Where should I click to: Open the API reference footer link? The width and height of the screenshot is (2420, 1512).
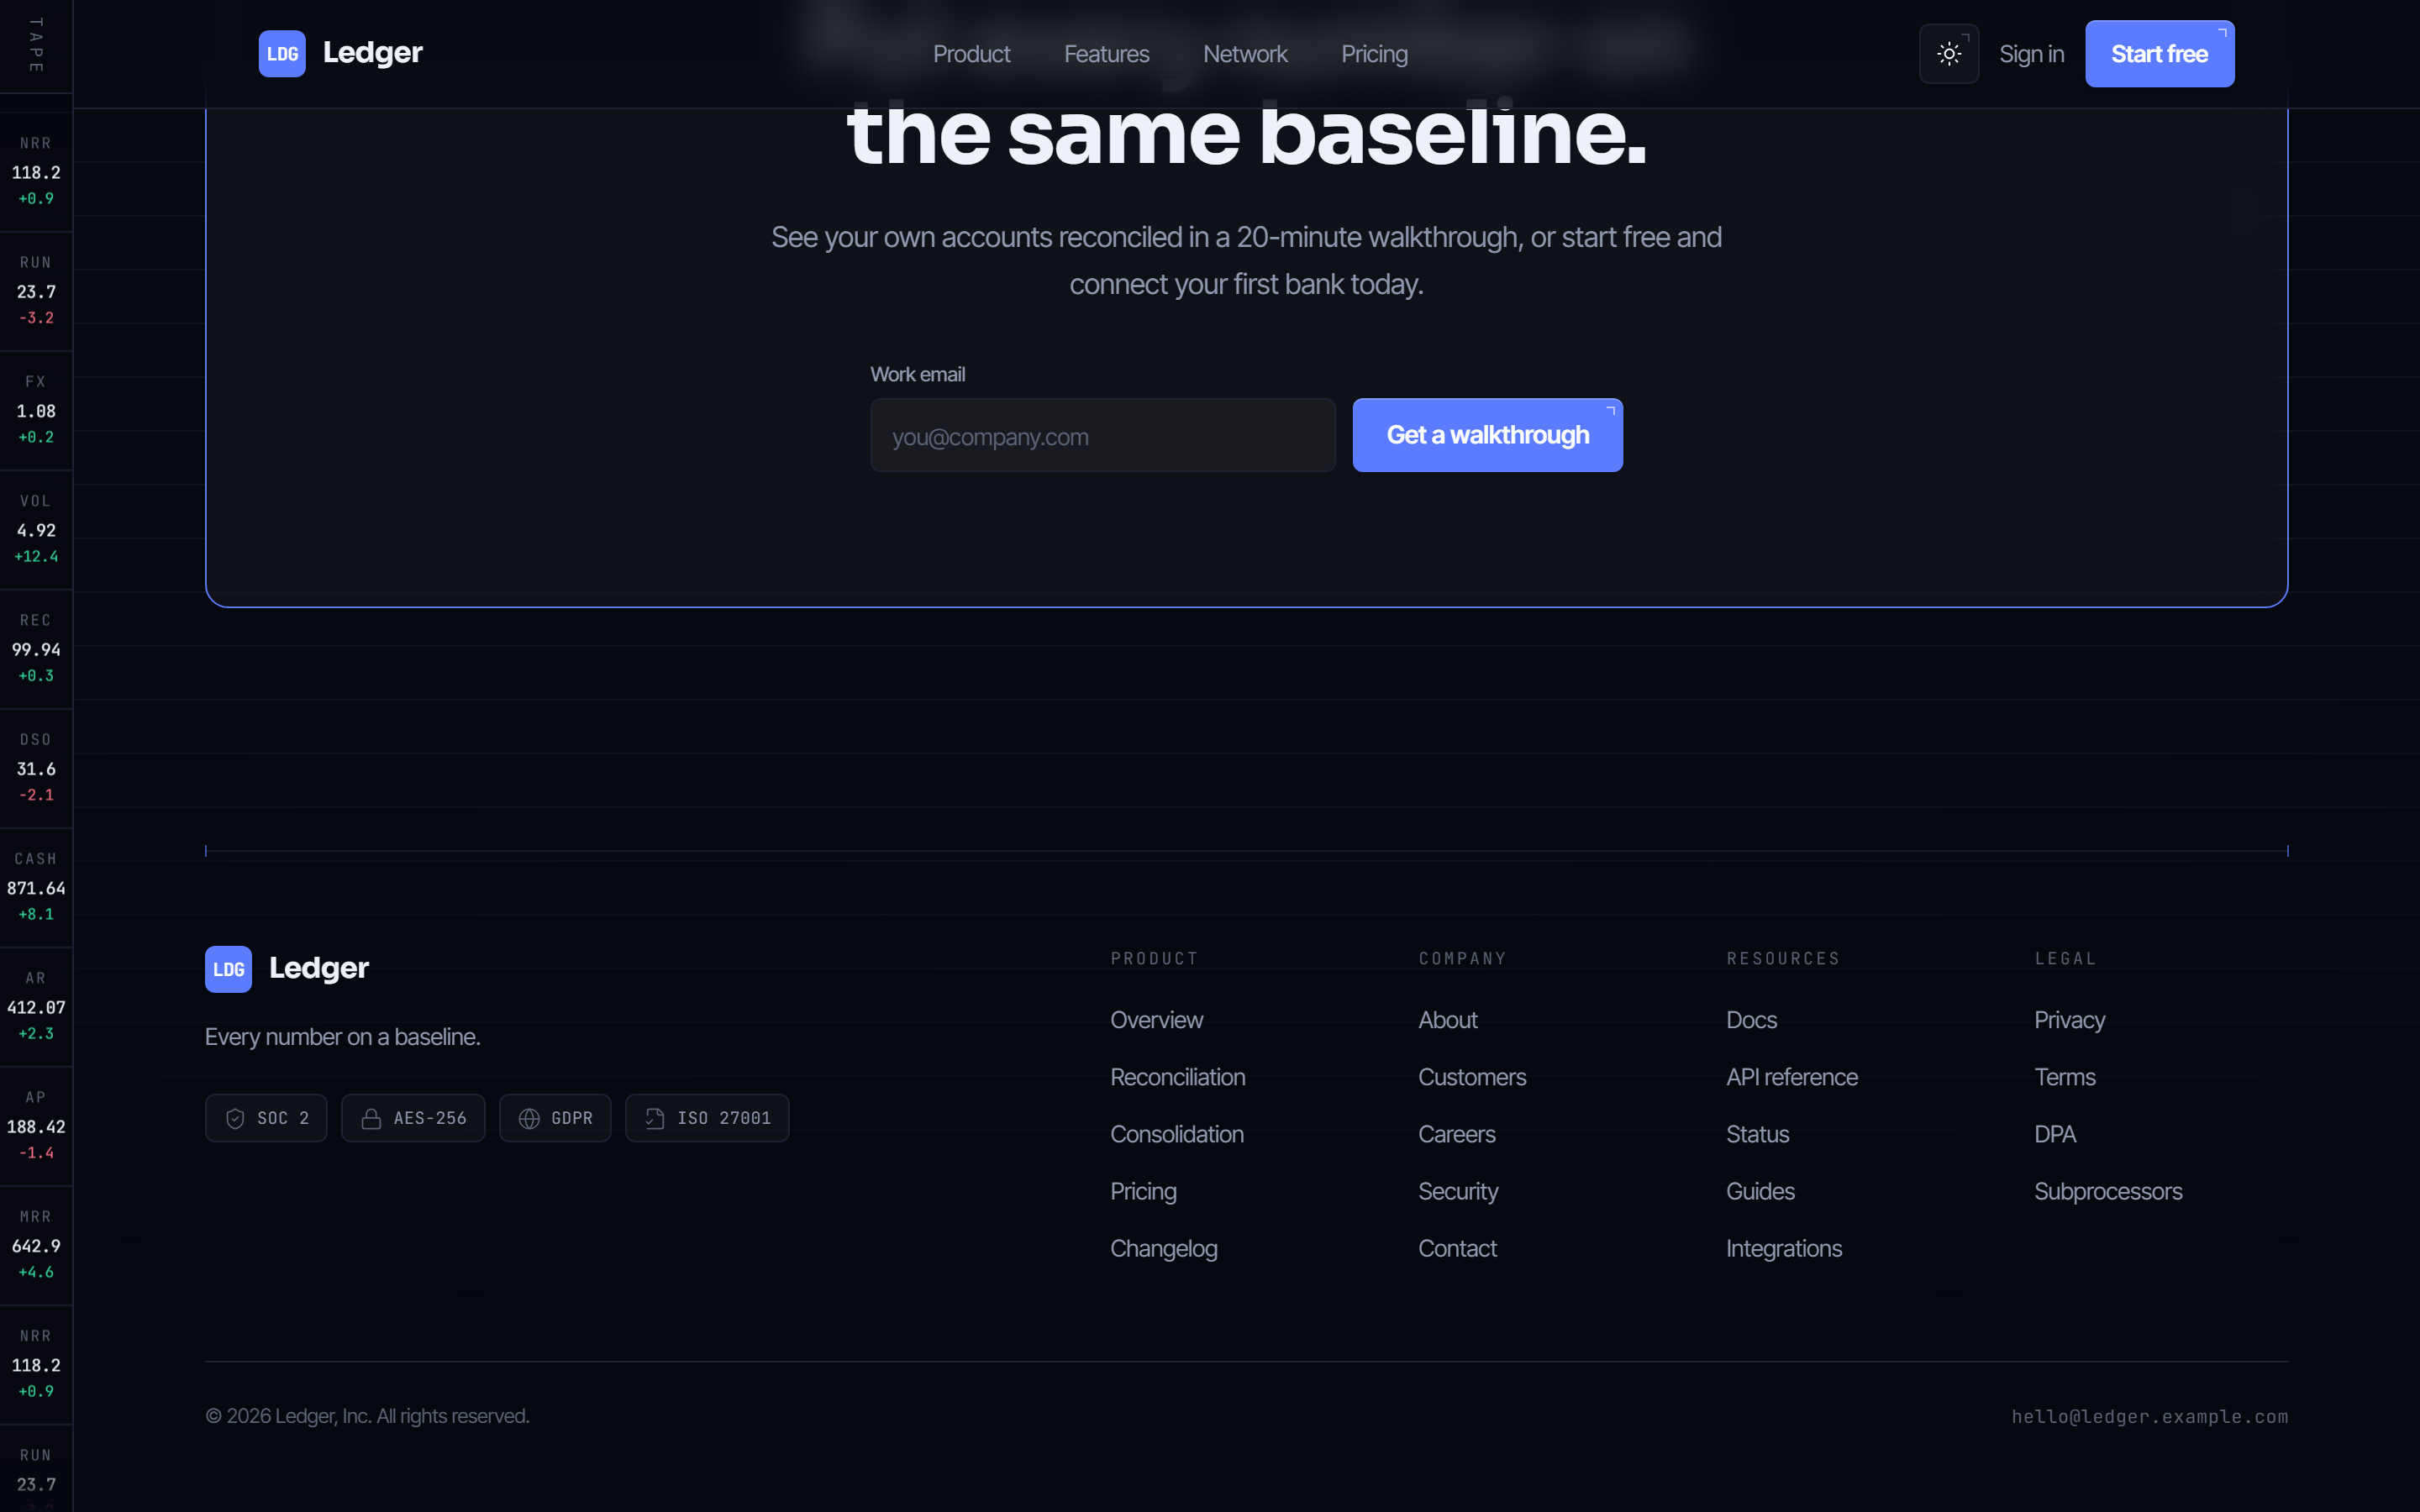(x=1791, y=1077)
